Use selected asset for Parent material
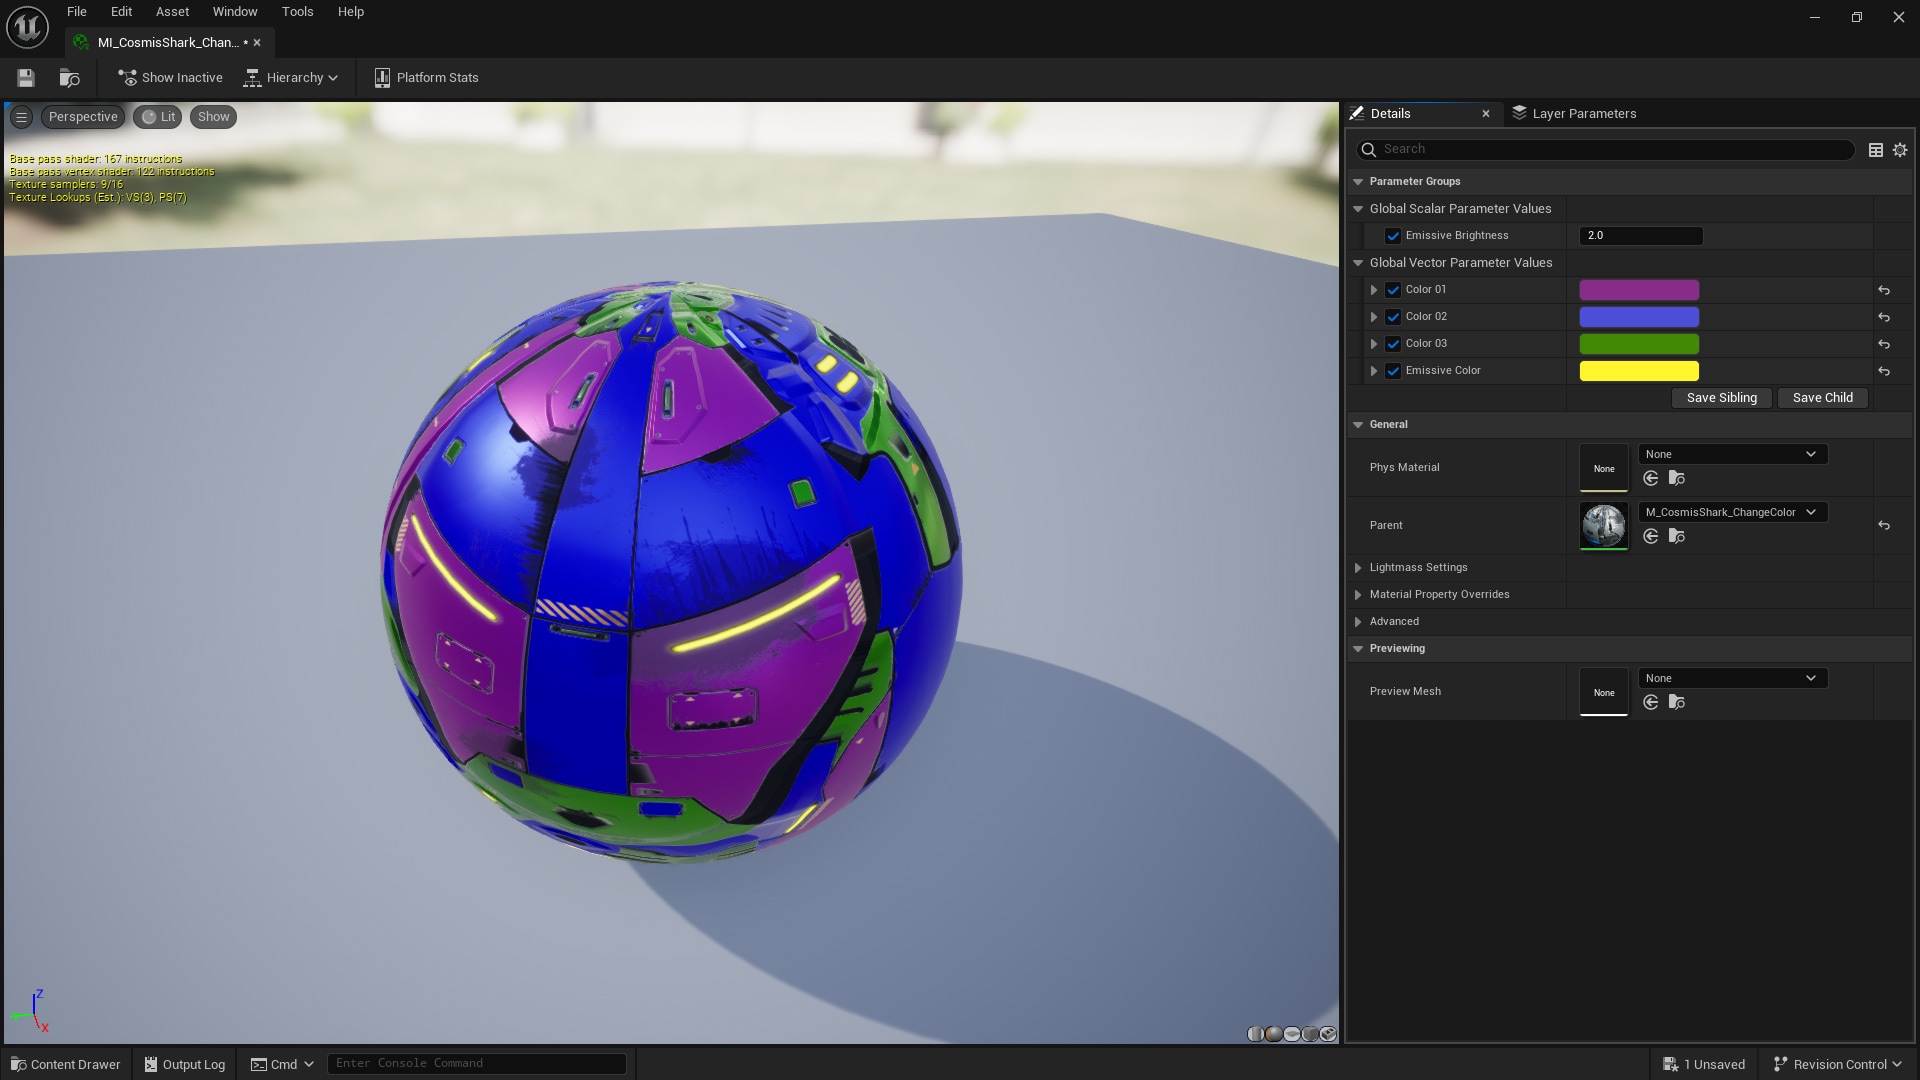1920x1080 pixels. click(1651, 536)
